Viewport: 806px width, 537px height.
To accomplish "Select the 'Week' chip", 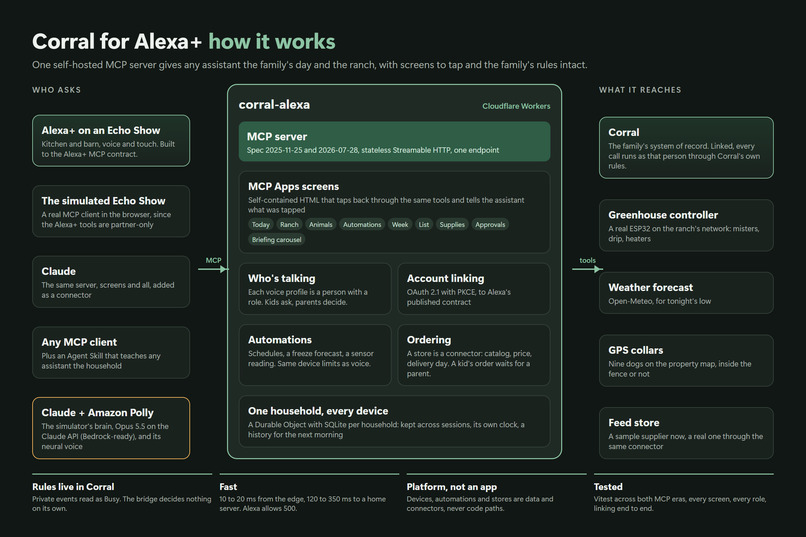I will point(399,225).
